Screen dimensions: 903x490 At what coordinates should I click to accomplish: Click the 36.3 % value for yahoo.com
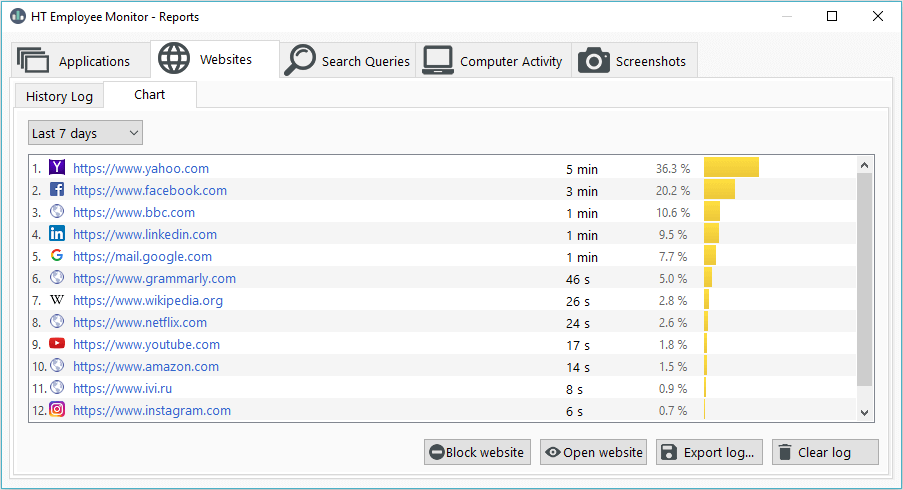coord(673,169)
